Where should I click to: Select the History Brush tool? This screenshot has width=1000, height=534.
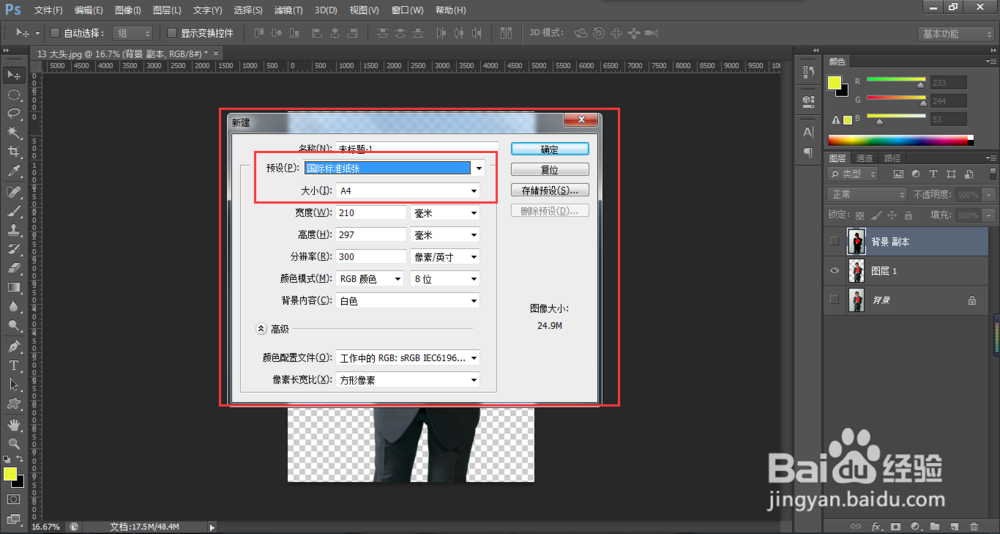(13, 249)
